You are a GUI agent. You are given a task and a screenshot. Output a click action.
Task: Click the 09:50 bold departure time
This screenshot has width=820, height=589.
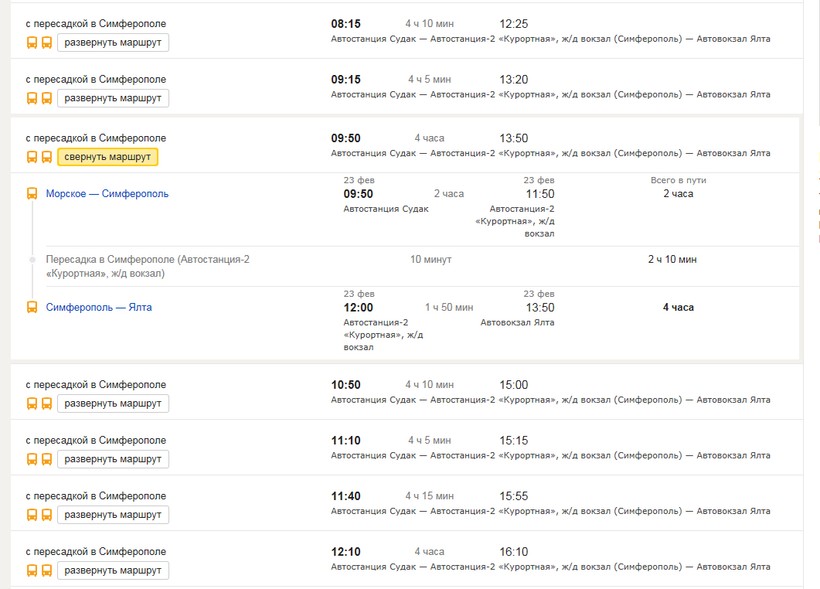point(346,138)
